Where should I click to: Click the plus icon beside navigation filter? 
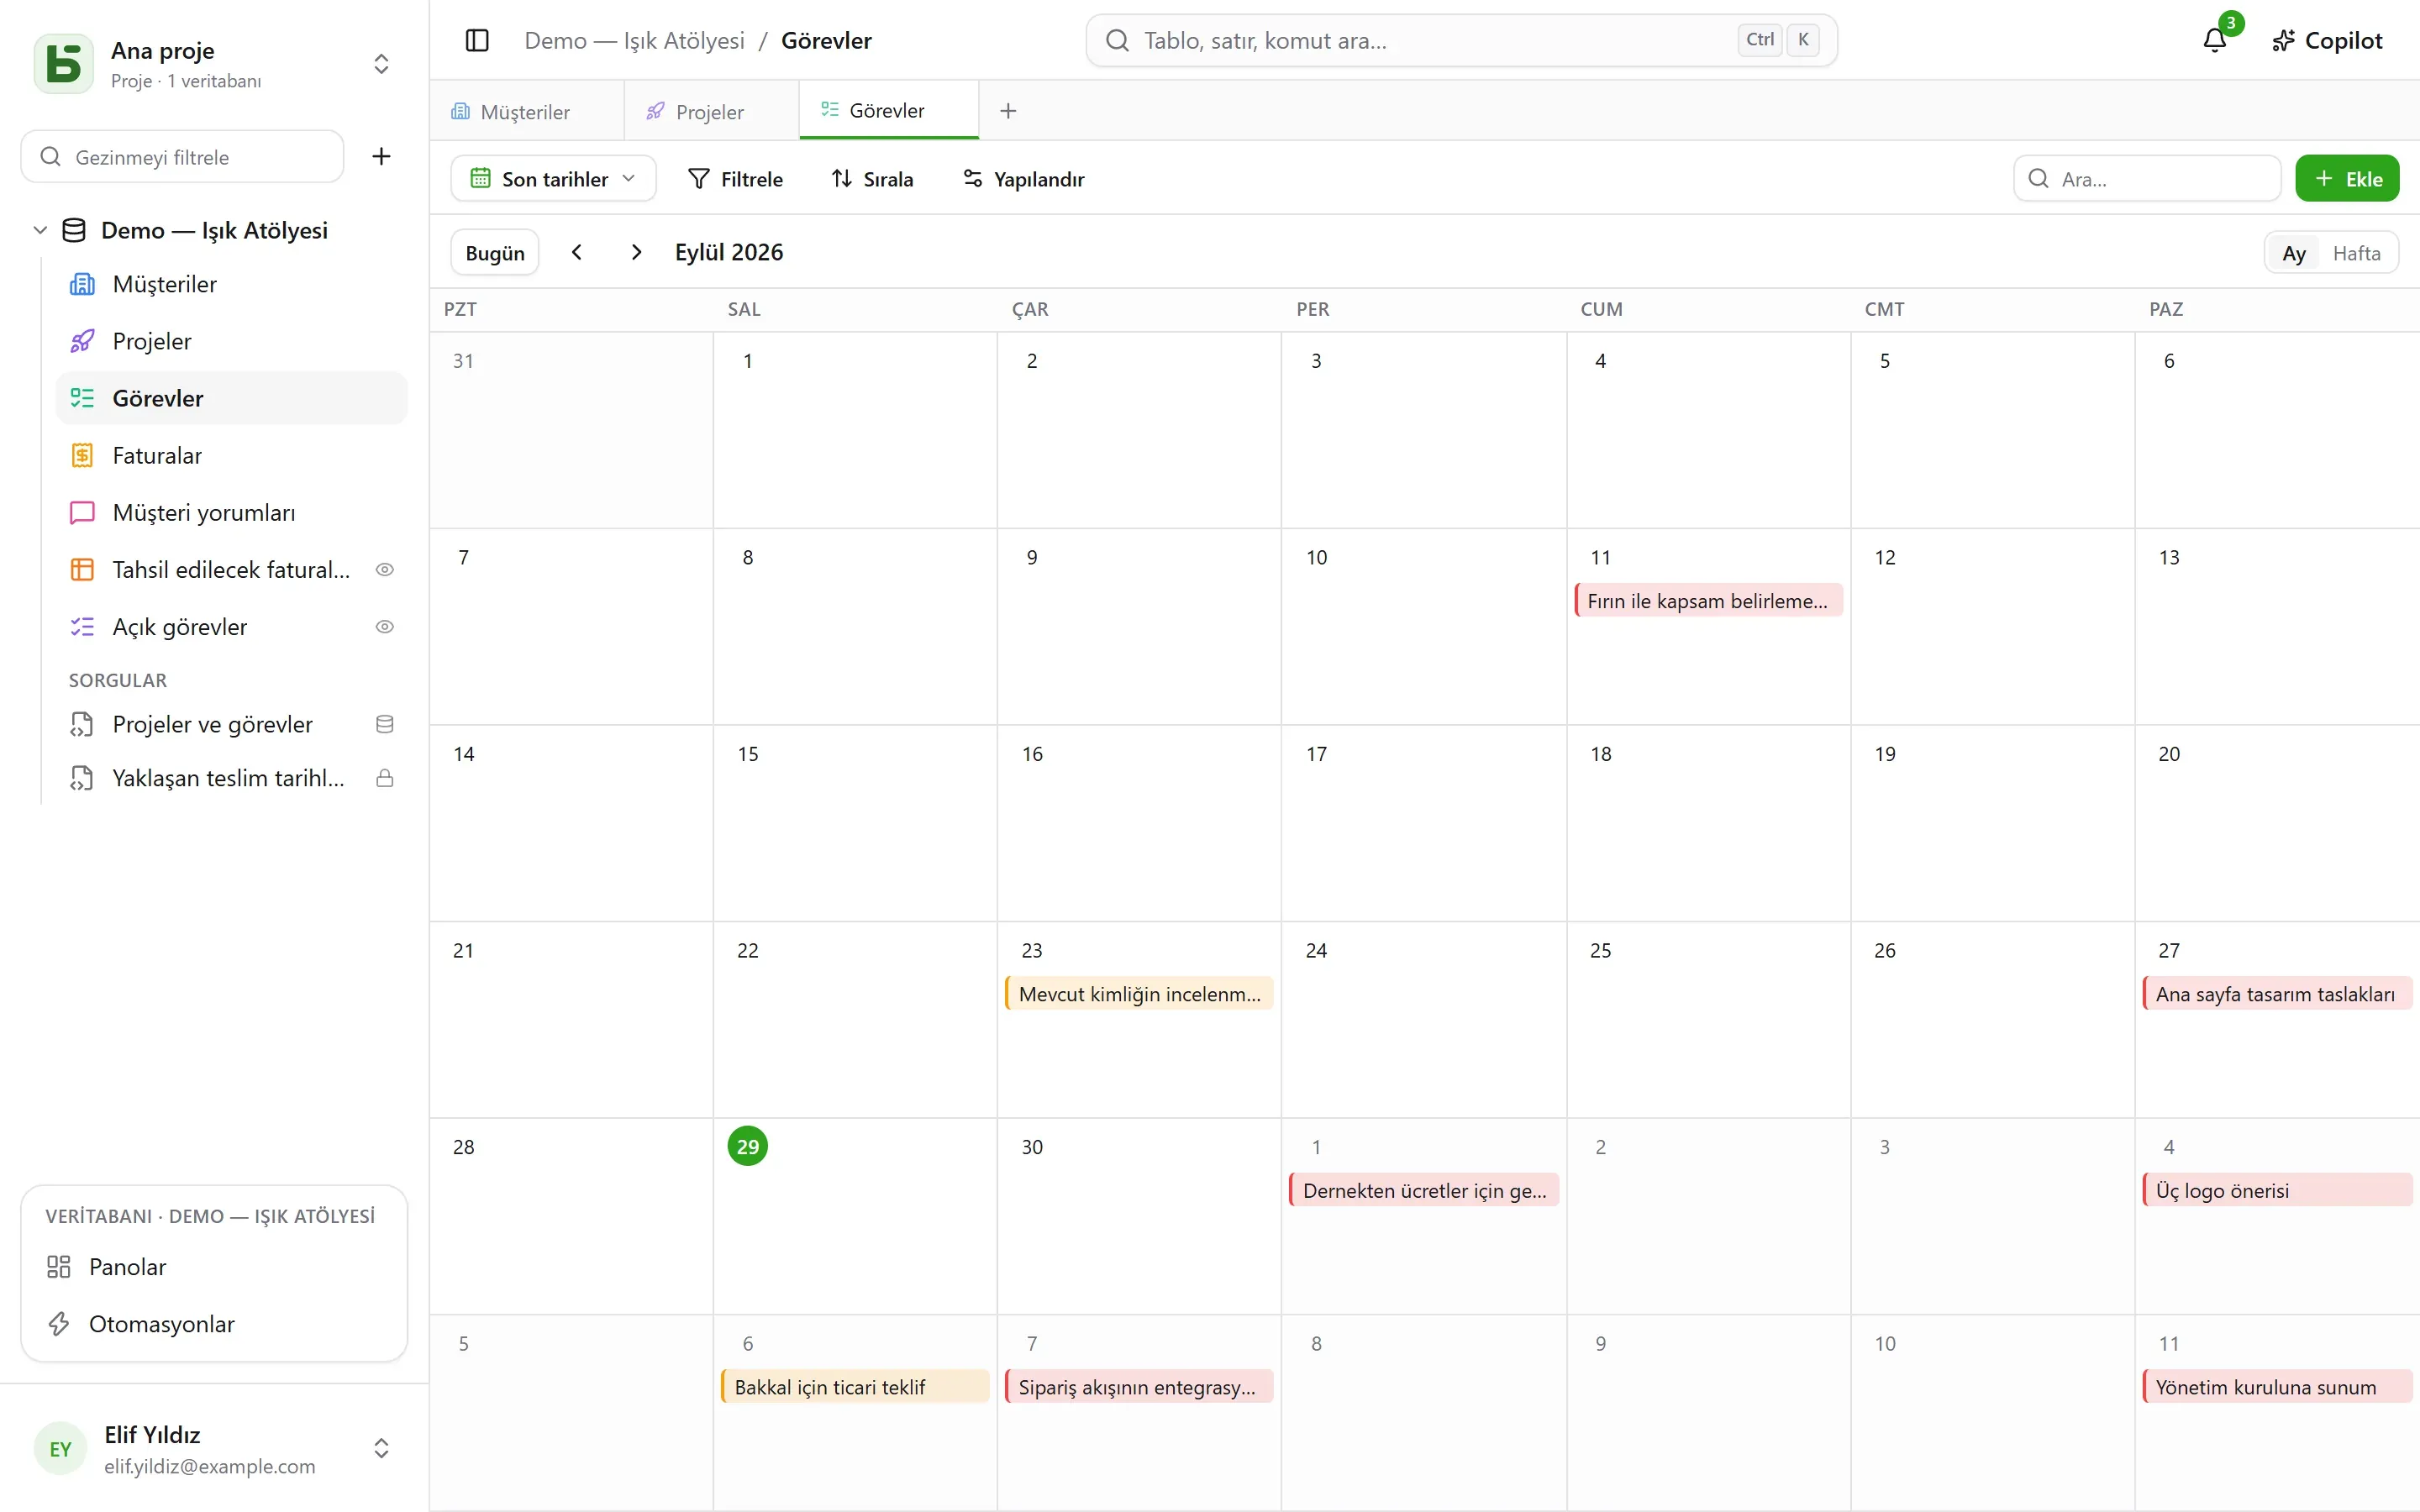click(x=381, y=156)
